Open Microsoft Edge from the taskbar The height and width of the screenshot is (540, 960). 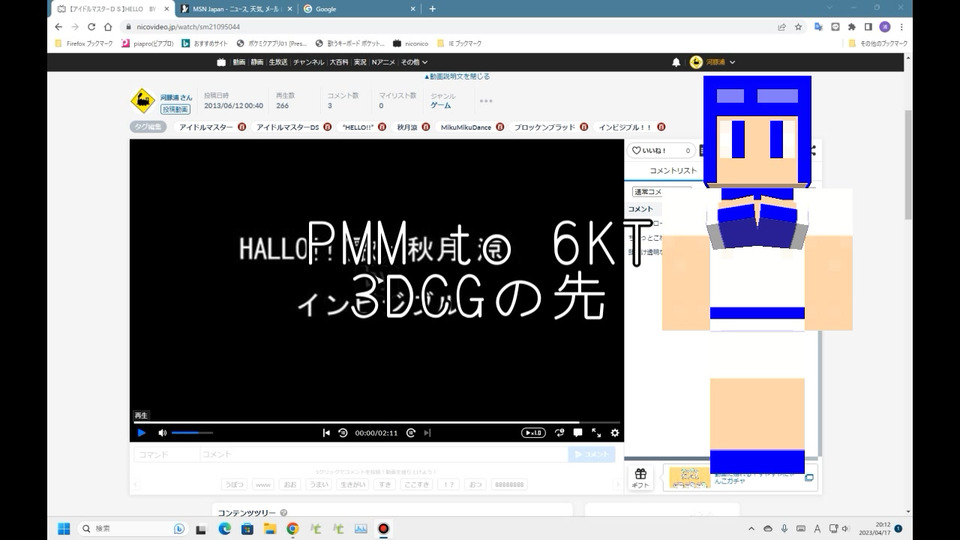click(225, 528)
